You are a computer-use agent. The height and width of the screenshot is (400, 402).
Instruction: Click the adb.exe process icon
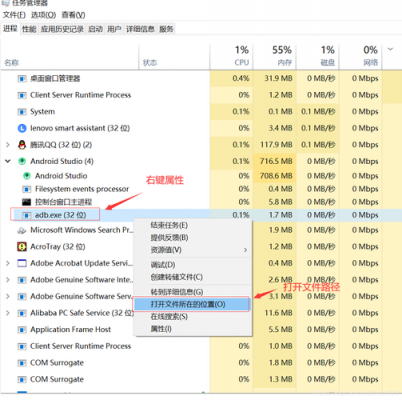[27, 215]
